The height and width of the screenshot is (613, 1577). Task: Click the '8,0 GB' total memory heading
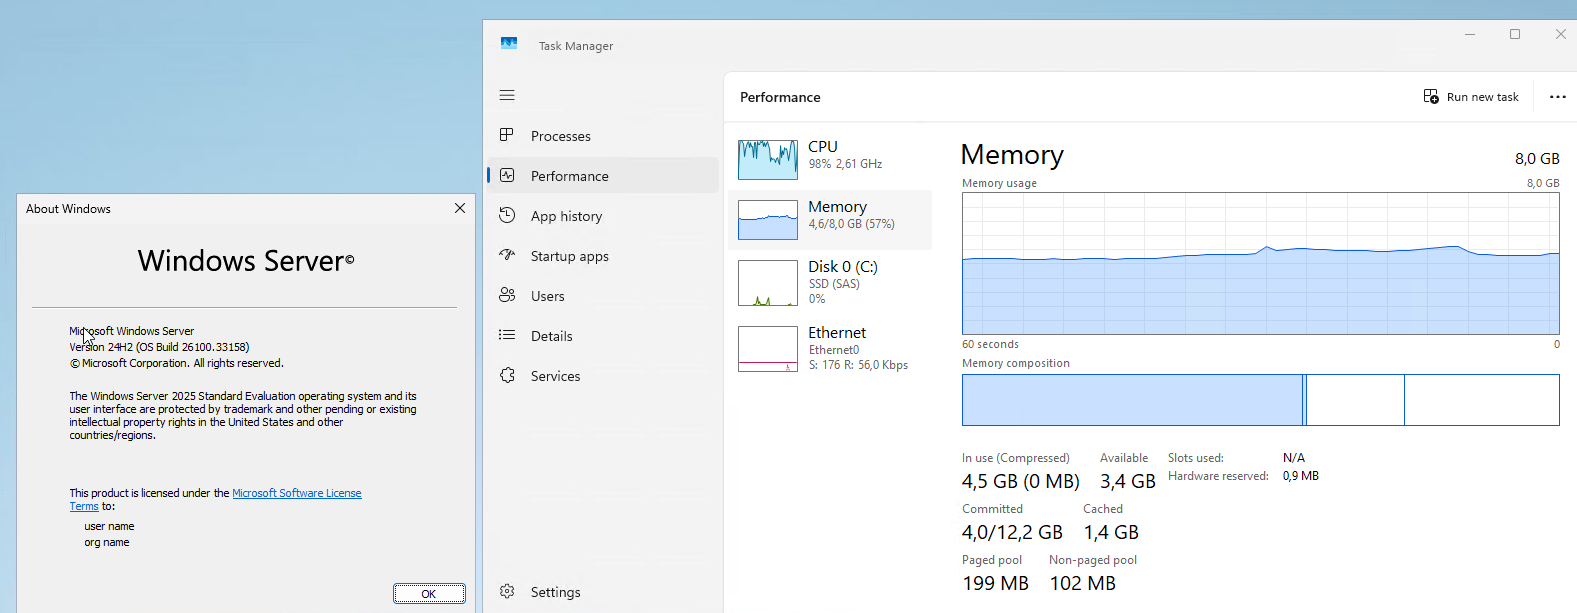click(1537, 159)
